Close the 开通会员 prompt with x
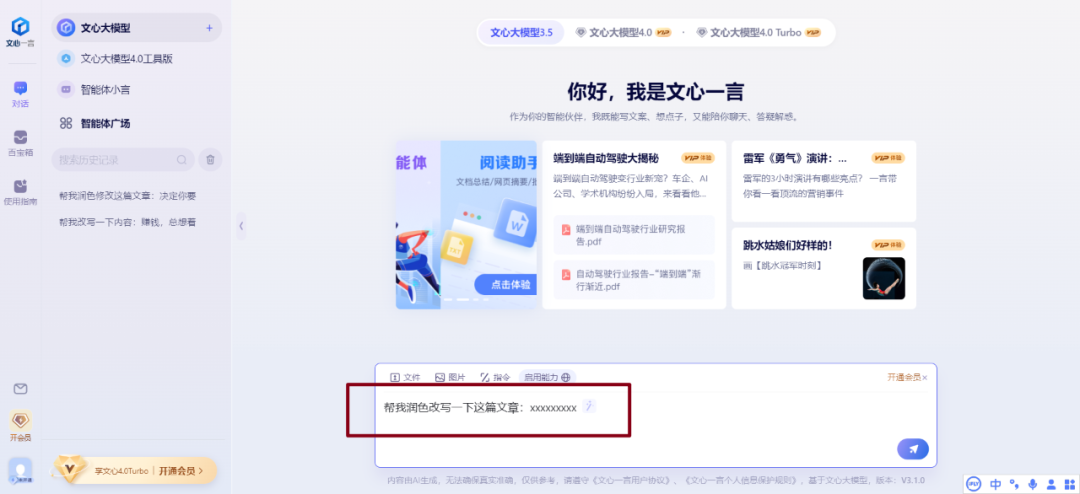This screenshot has height=494, width=1080. point(925,378)
